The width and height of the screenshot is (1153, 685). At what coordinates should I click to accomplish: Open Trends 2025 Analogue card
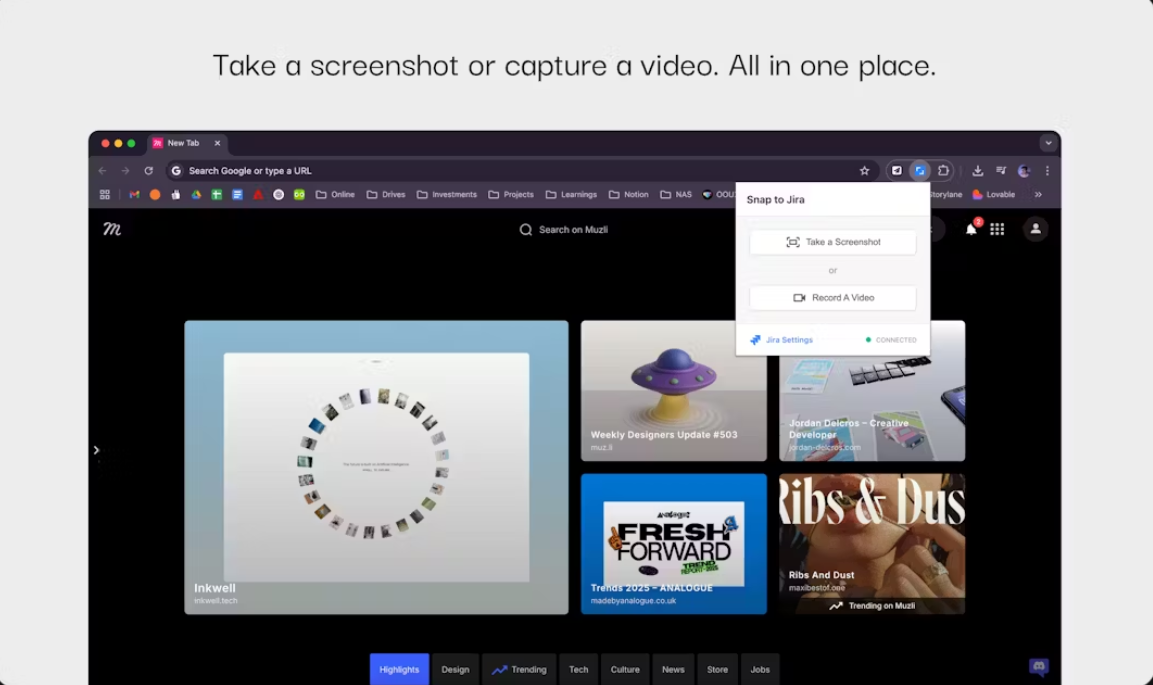[674, 544]
